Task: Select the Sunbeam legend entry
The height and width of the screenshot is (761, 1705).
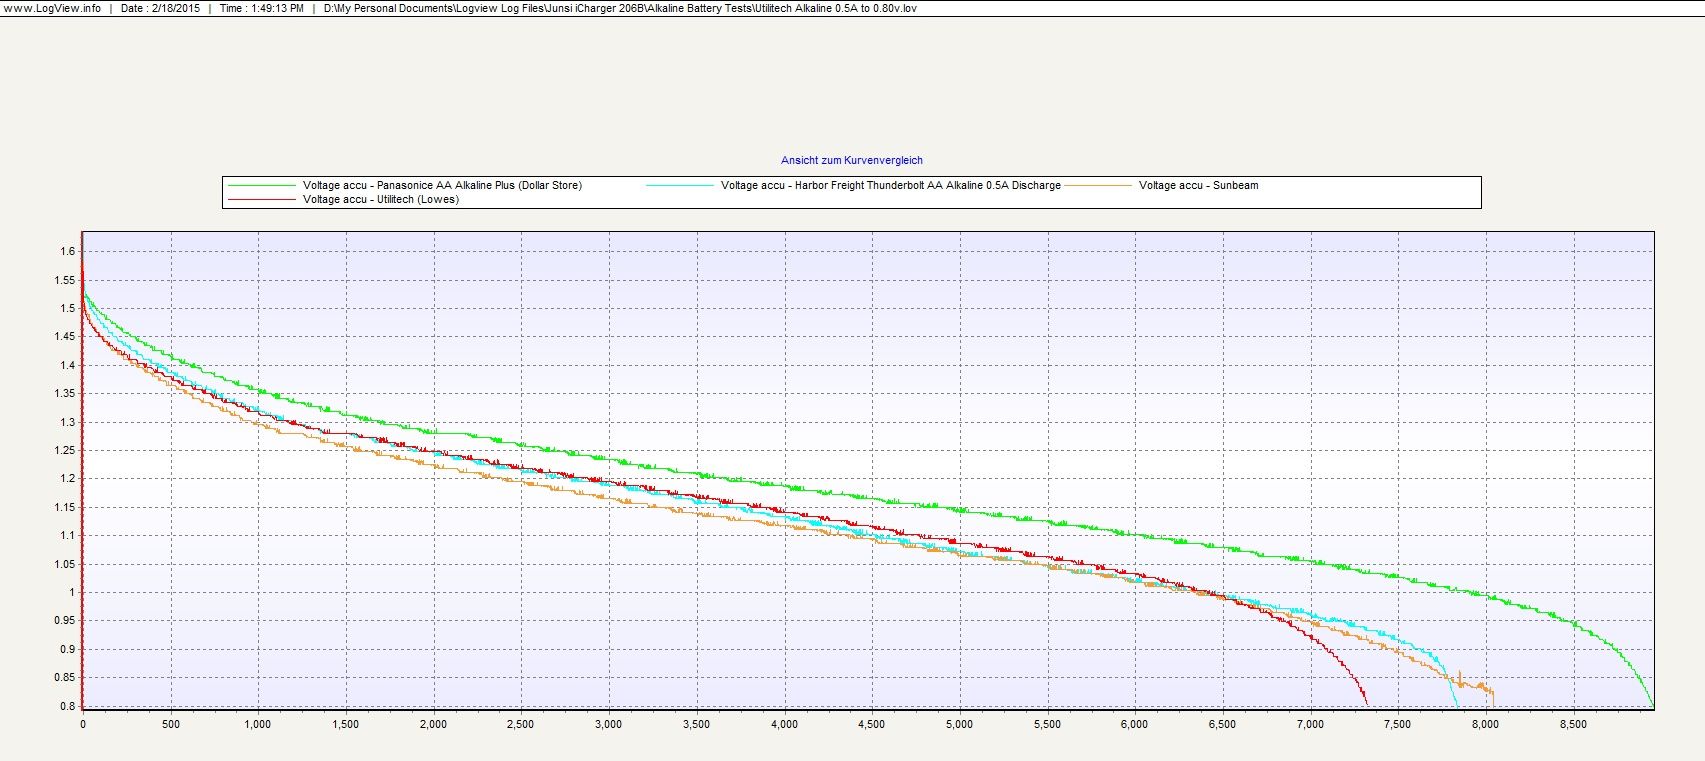Action: point(1198,185)
